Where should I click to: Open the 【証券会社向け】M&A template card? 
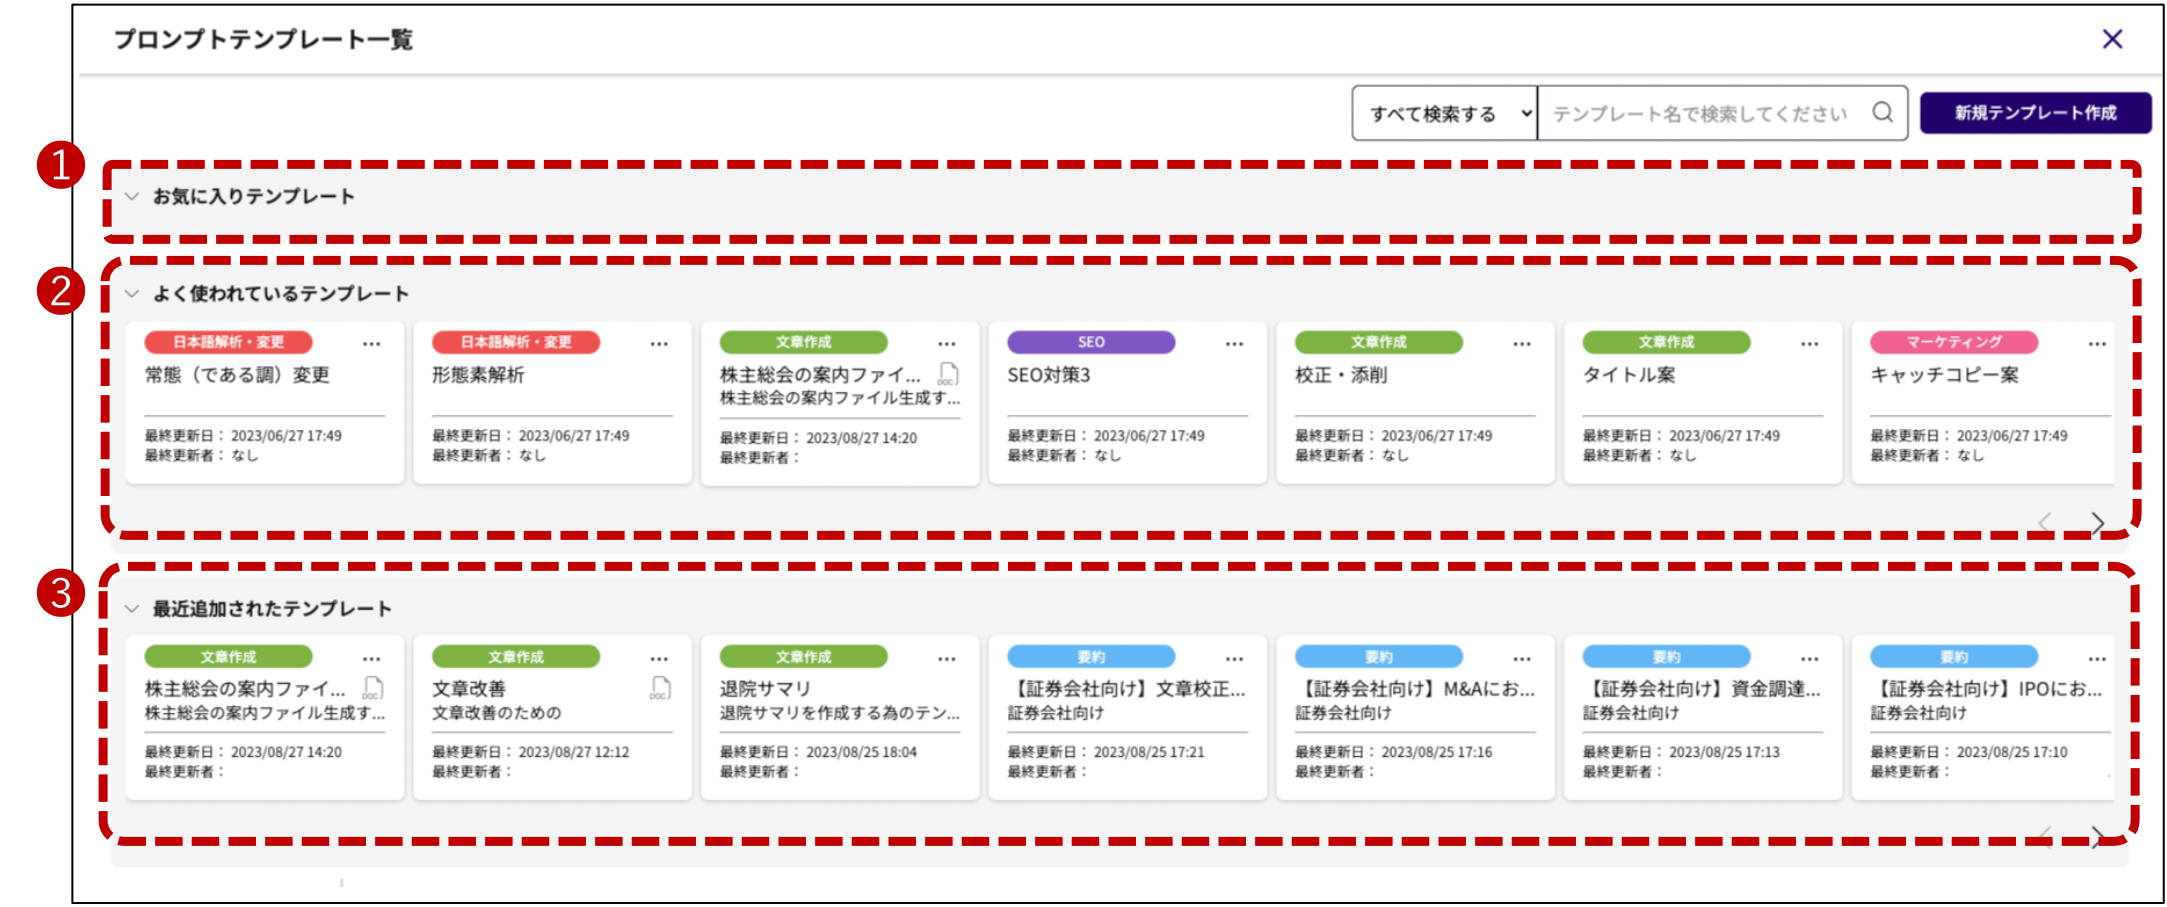pos(1414,717)
